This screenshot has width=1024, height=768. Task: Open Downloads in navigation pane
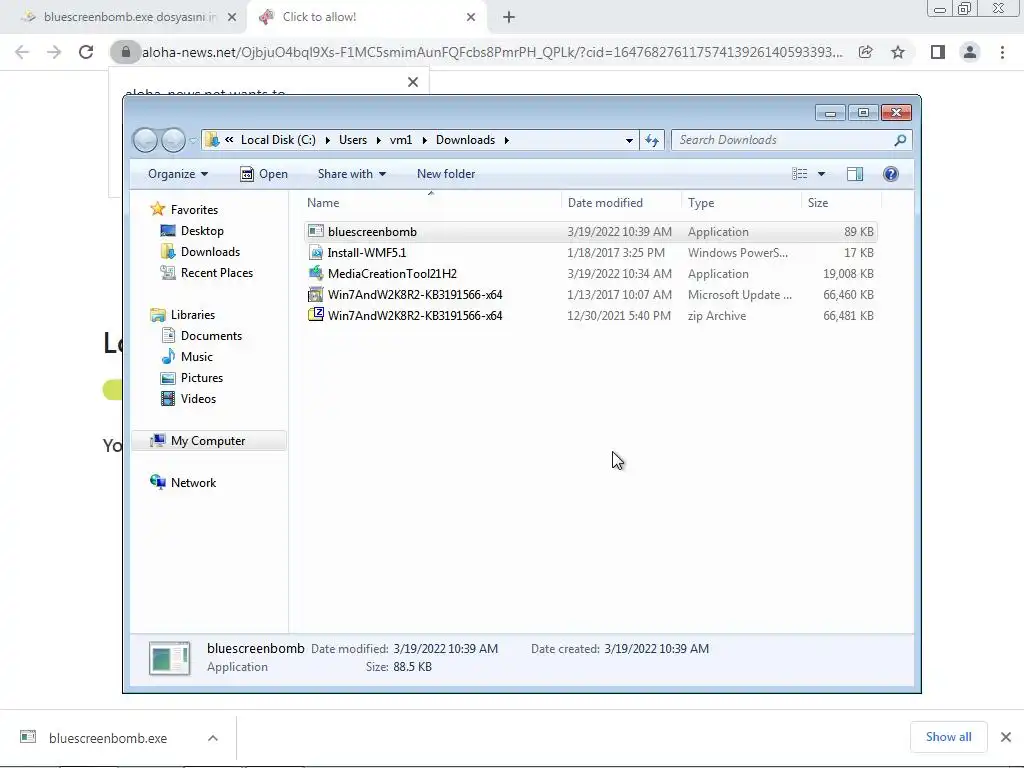tap(200, 251)
